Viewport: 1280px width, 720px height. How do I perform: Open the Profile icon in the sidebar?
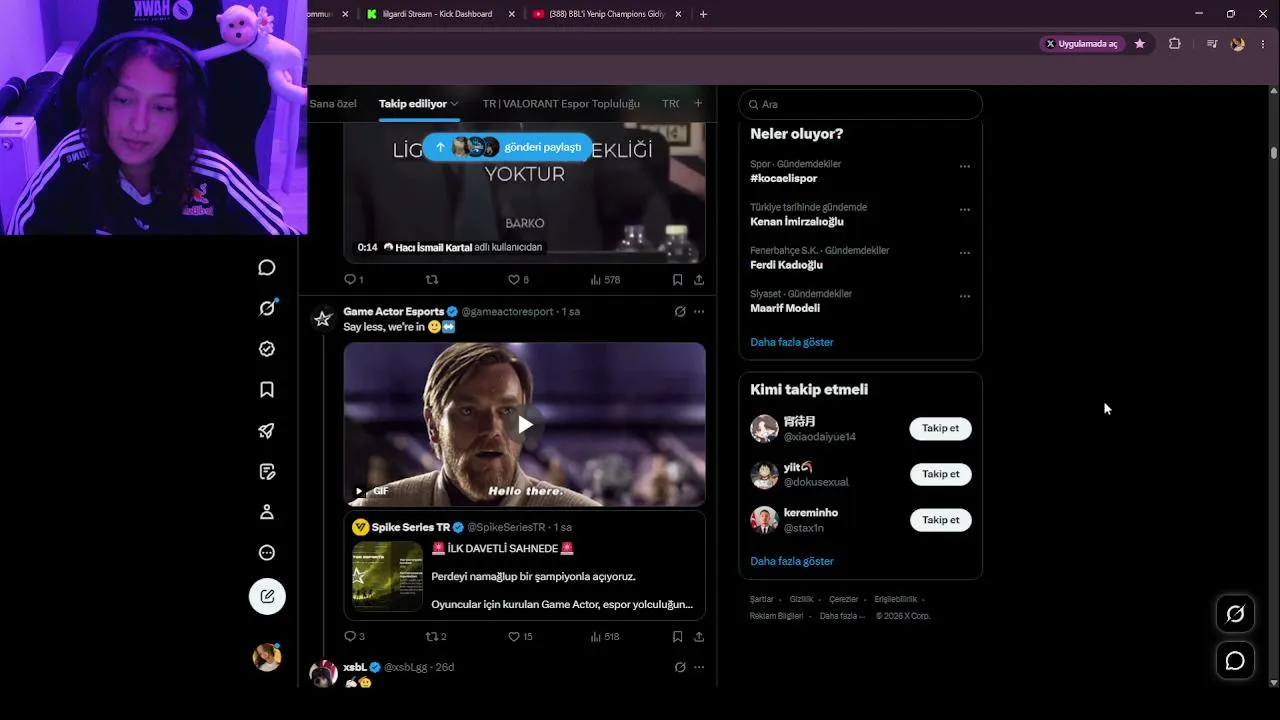tap(267, 512)
